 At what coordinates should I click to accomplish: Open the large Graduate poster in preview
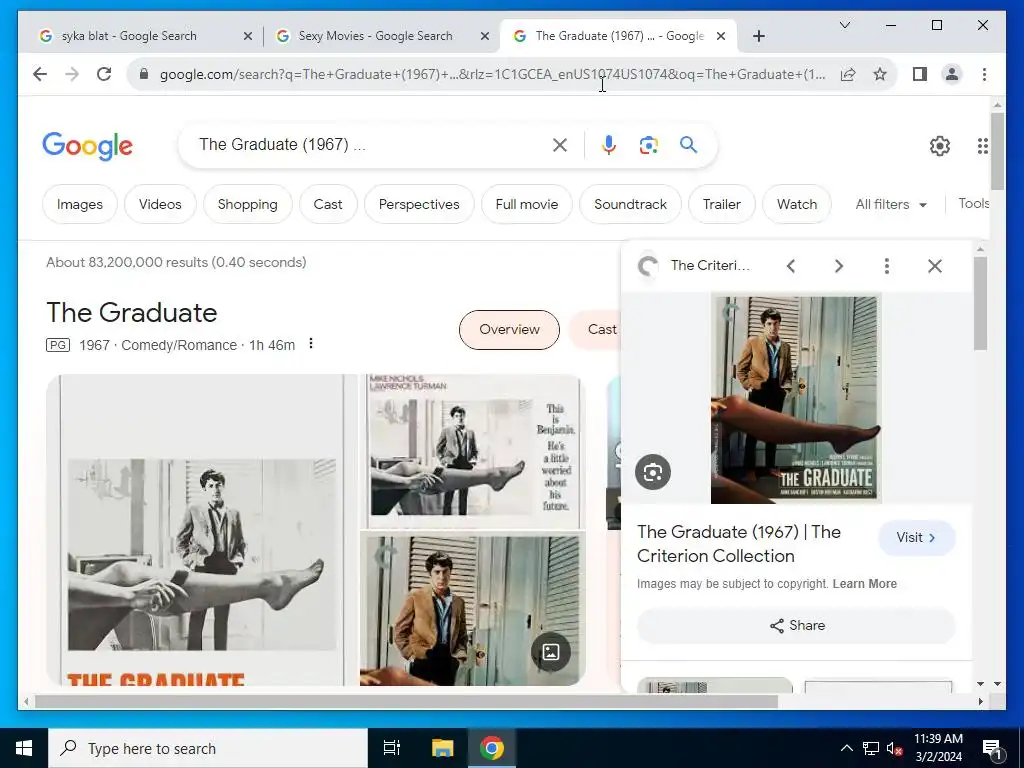pyautogui.click(x=796, y=399)
